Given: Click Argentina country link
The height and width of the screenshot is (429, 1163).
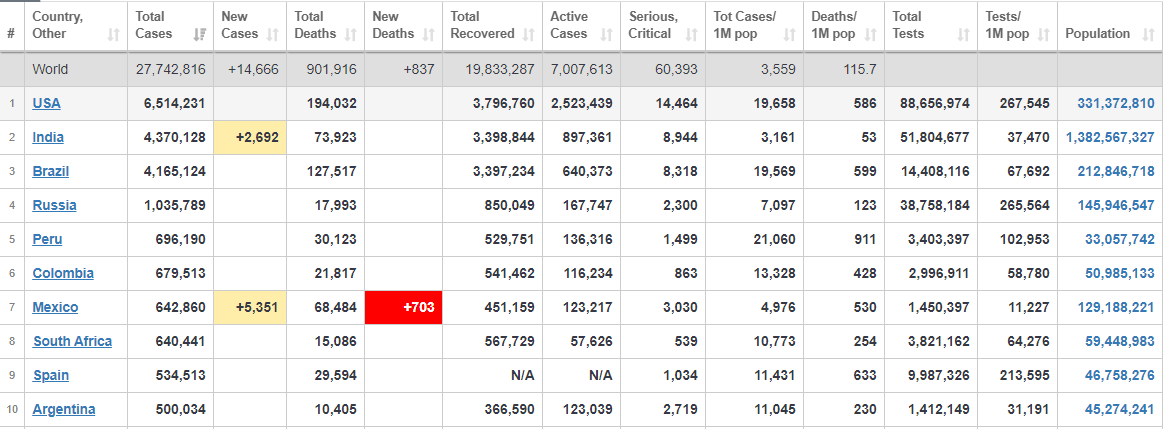Looking at the screenshot, I should coord(64,410).
